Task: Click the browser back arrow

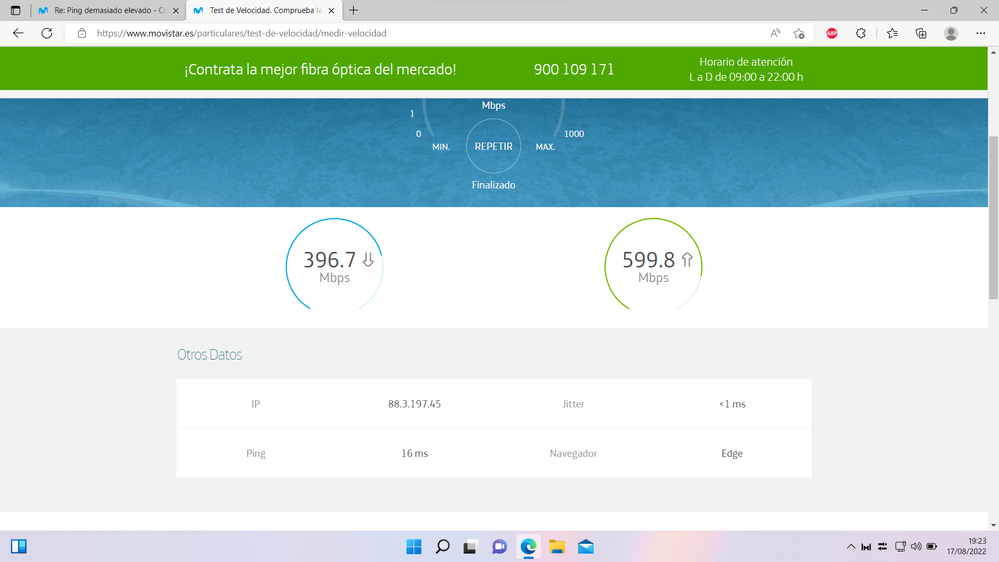Action: (x=18, y=33)
